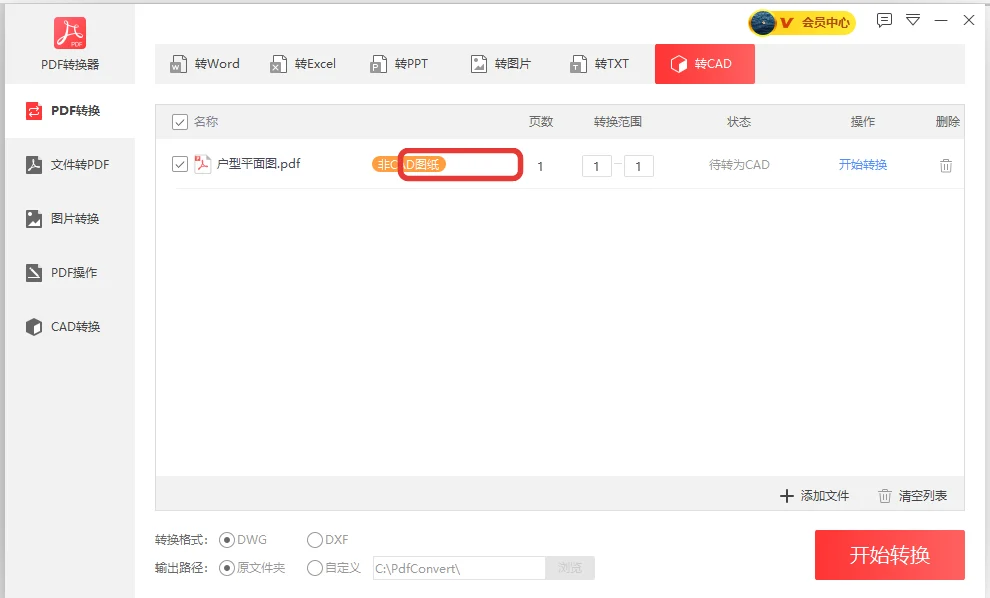990x598 pixels.
Task: Edit the end page range field
Action: (638, 166)
